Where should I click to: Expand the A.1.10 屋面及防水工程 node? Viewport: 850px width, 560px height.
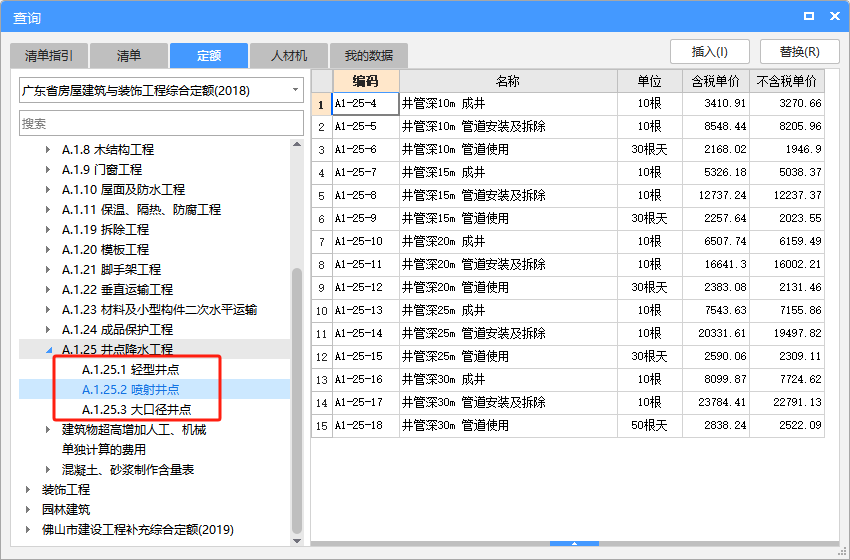[48, 189]
